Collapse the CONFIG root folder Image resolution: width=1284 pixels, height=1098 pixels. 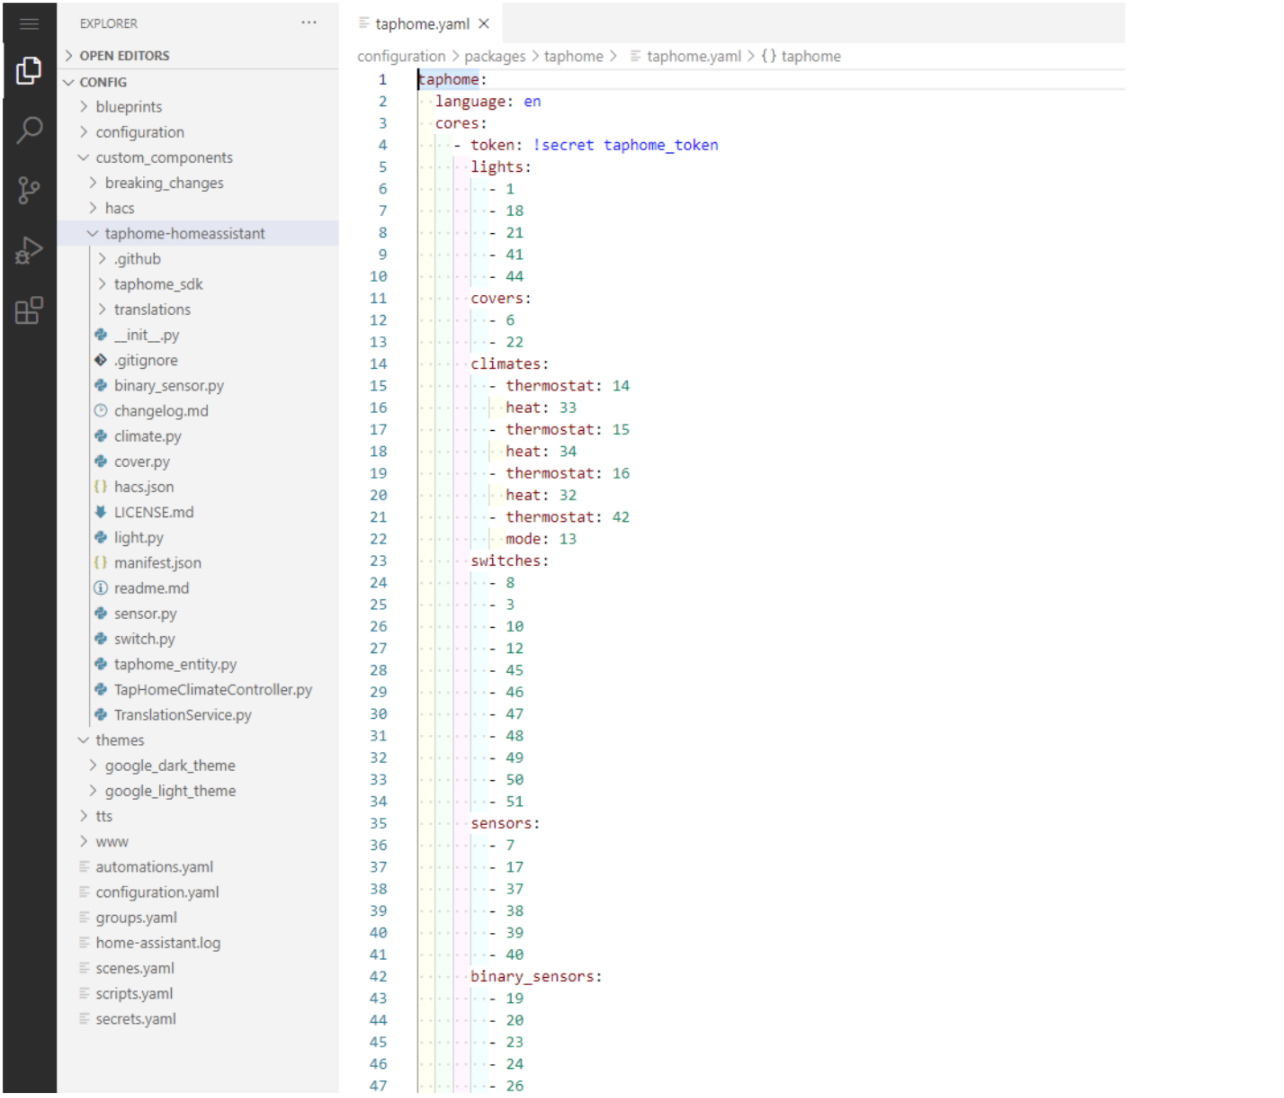click(103, 82)
